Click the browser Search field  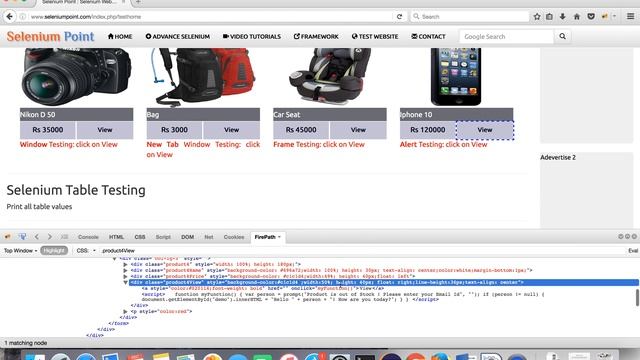click(x=469, y=17)
